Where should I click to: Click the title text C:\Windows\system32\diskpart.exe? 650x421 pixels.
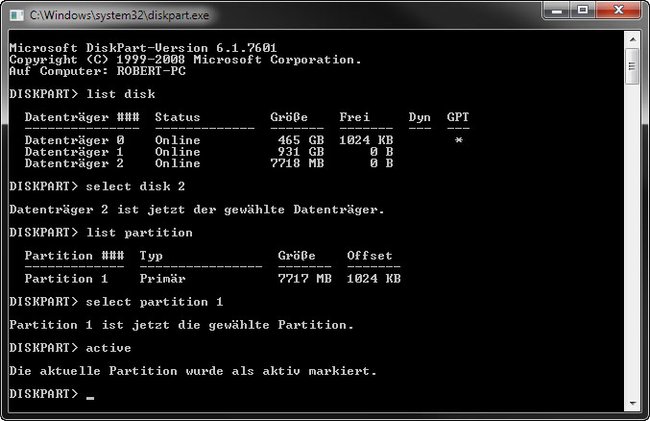click(x=119, y=15)
